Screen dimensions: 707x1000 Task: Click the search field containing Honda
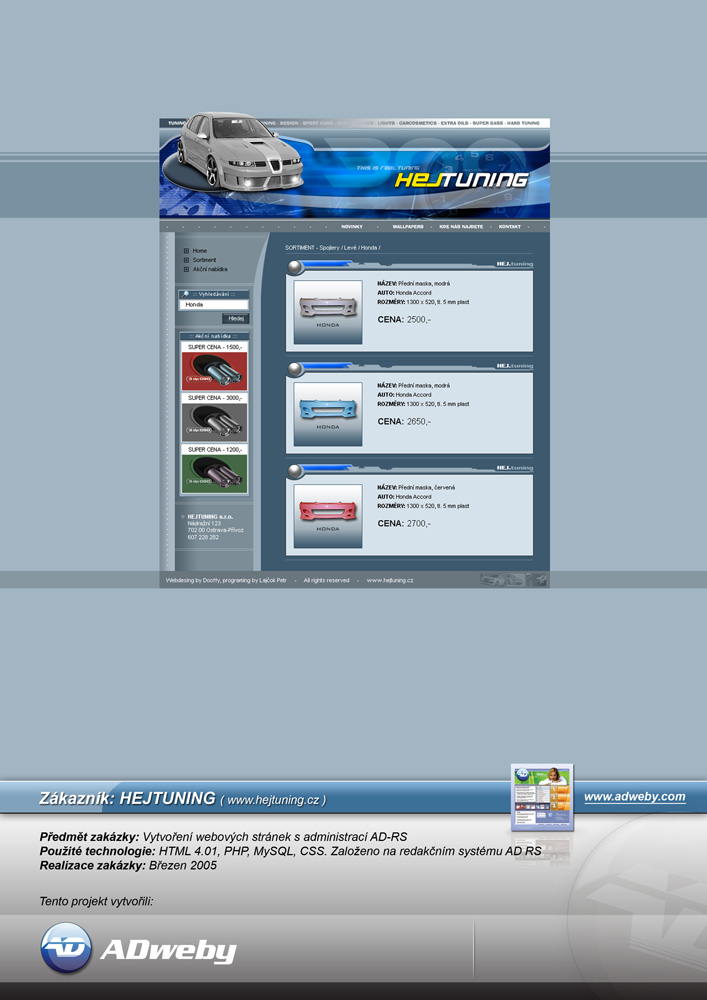pos(214,304)
